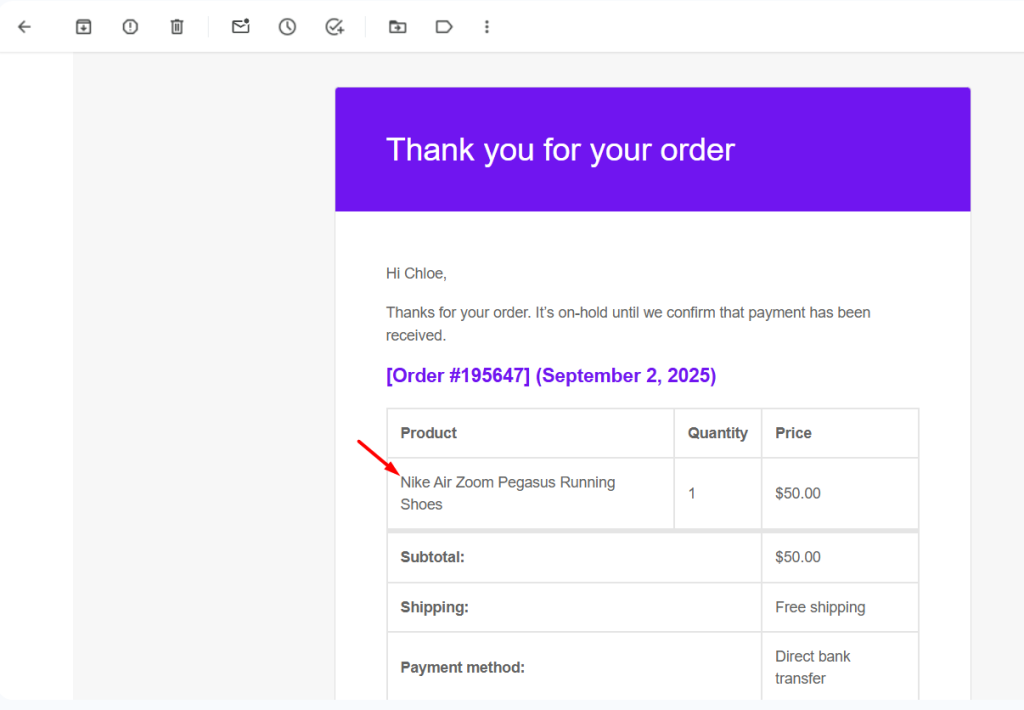
Task: Click the order date September 2, 2025
Action: [x=625, y=375]
